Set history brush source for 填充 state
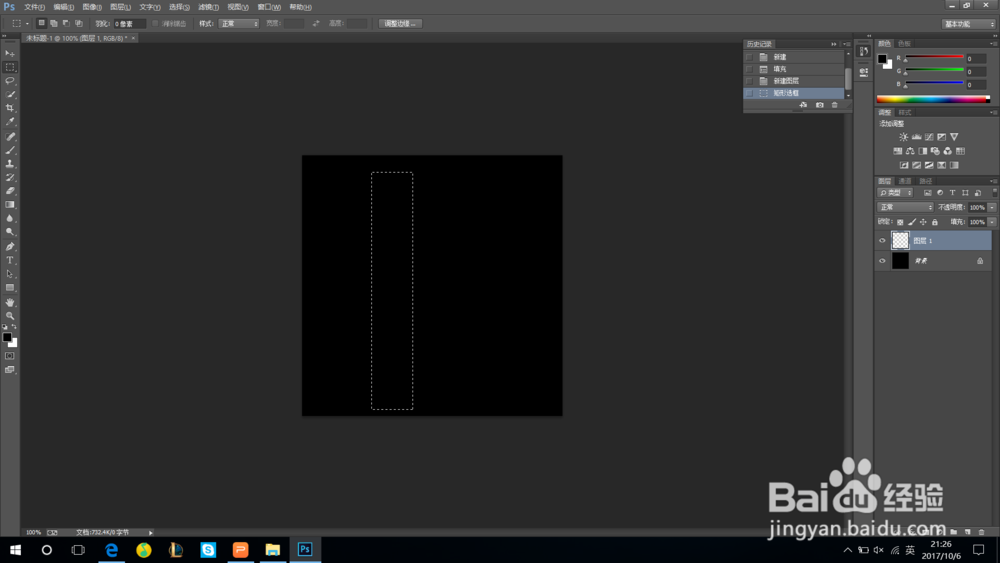The image size is (1000, 563). (749, 69)
